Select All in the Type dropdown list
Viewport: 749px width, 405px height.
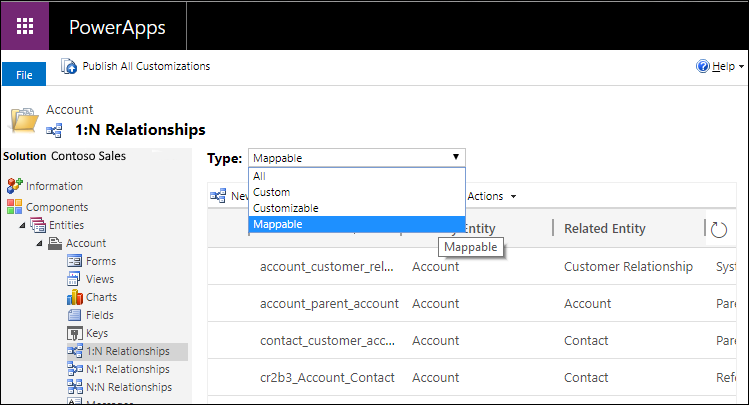tap(260, 176)
